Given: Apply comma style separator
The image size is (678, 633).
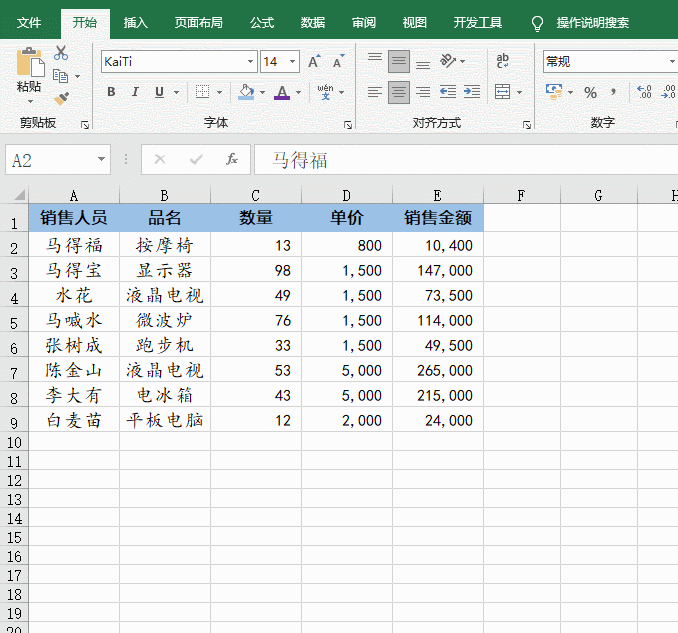Looking at the screenshot, I should pyautogui.click(x=613, y=92).
